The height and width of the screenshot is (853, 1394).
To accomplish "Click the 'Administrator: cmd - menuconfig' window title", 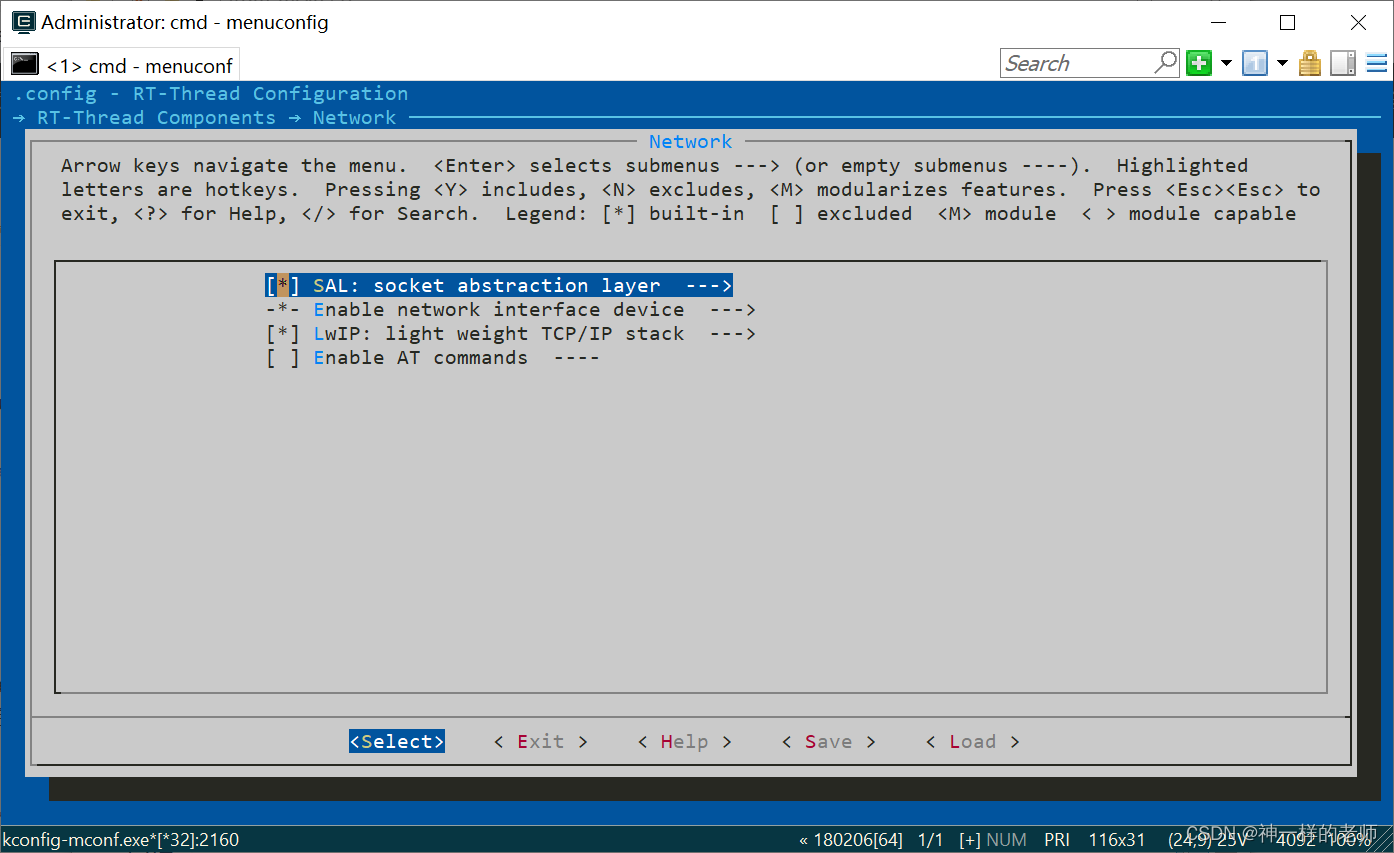I will (x=185, y=22).
